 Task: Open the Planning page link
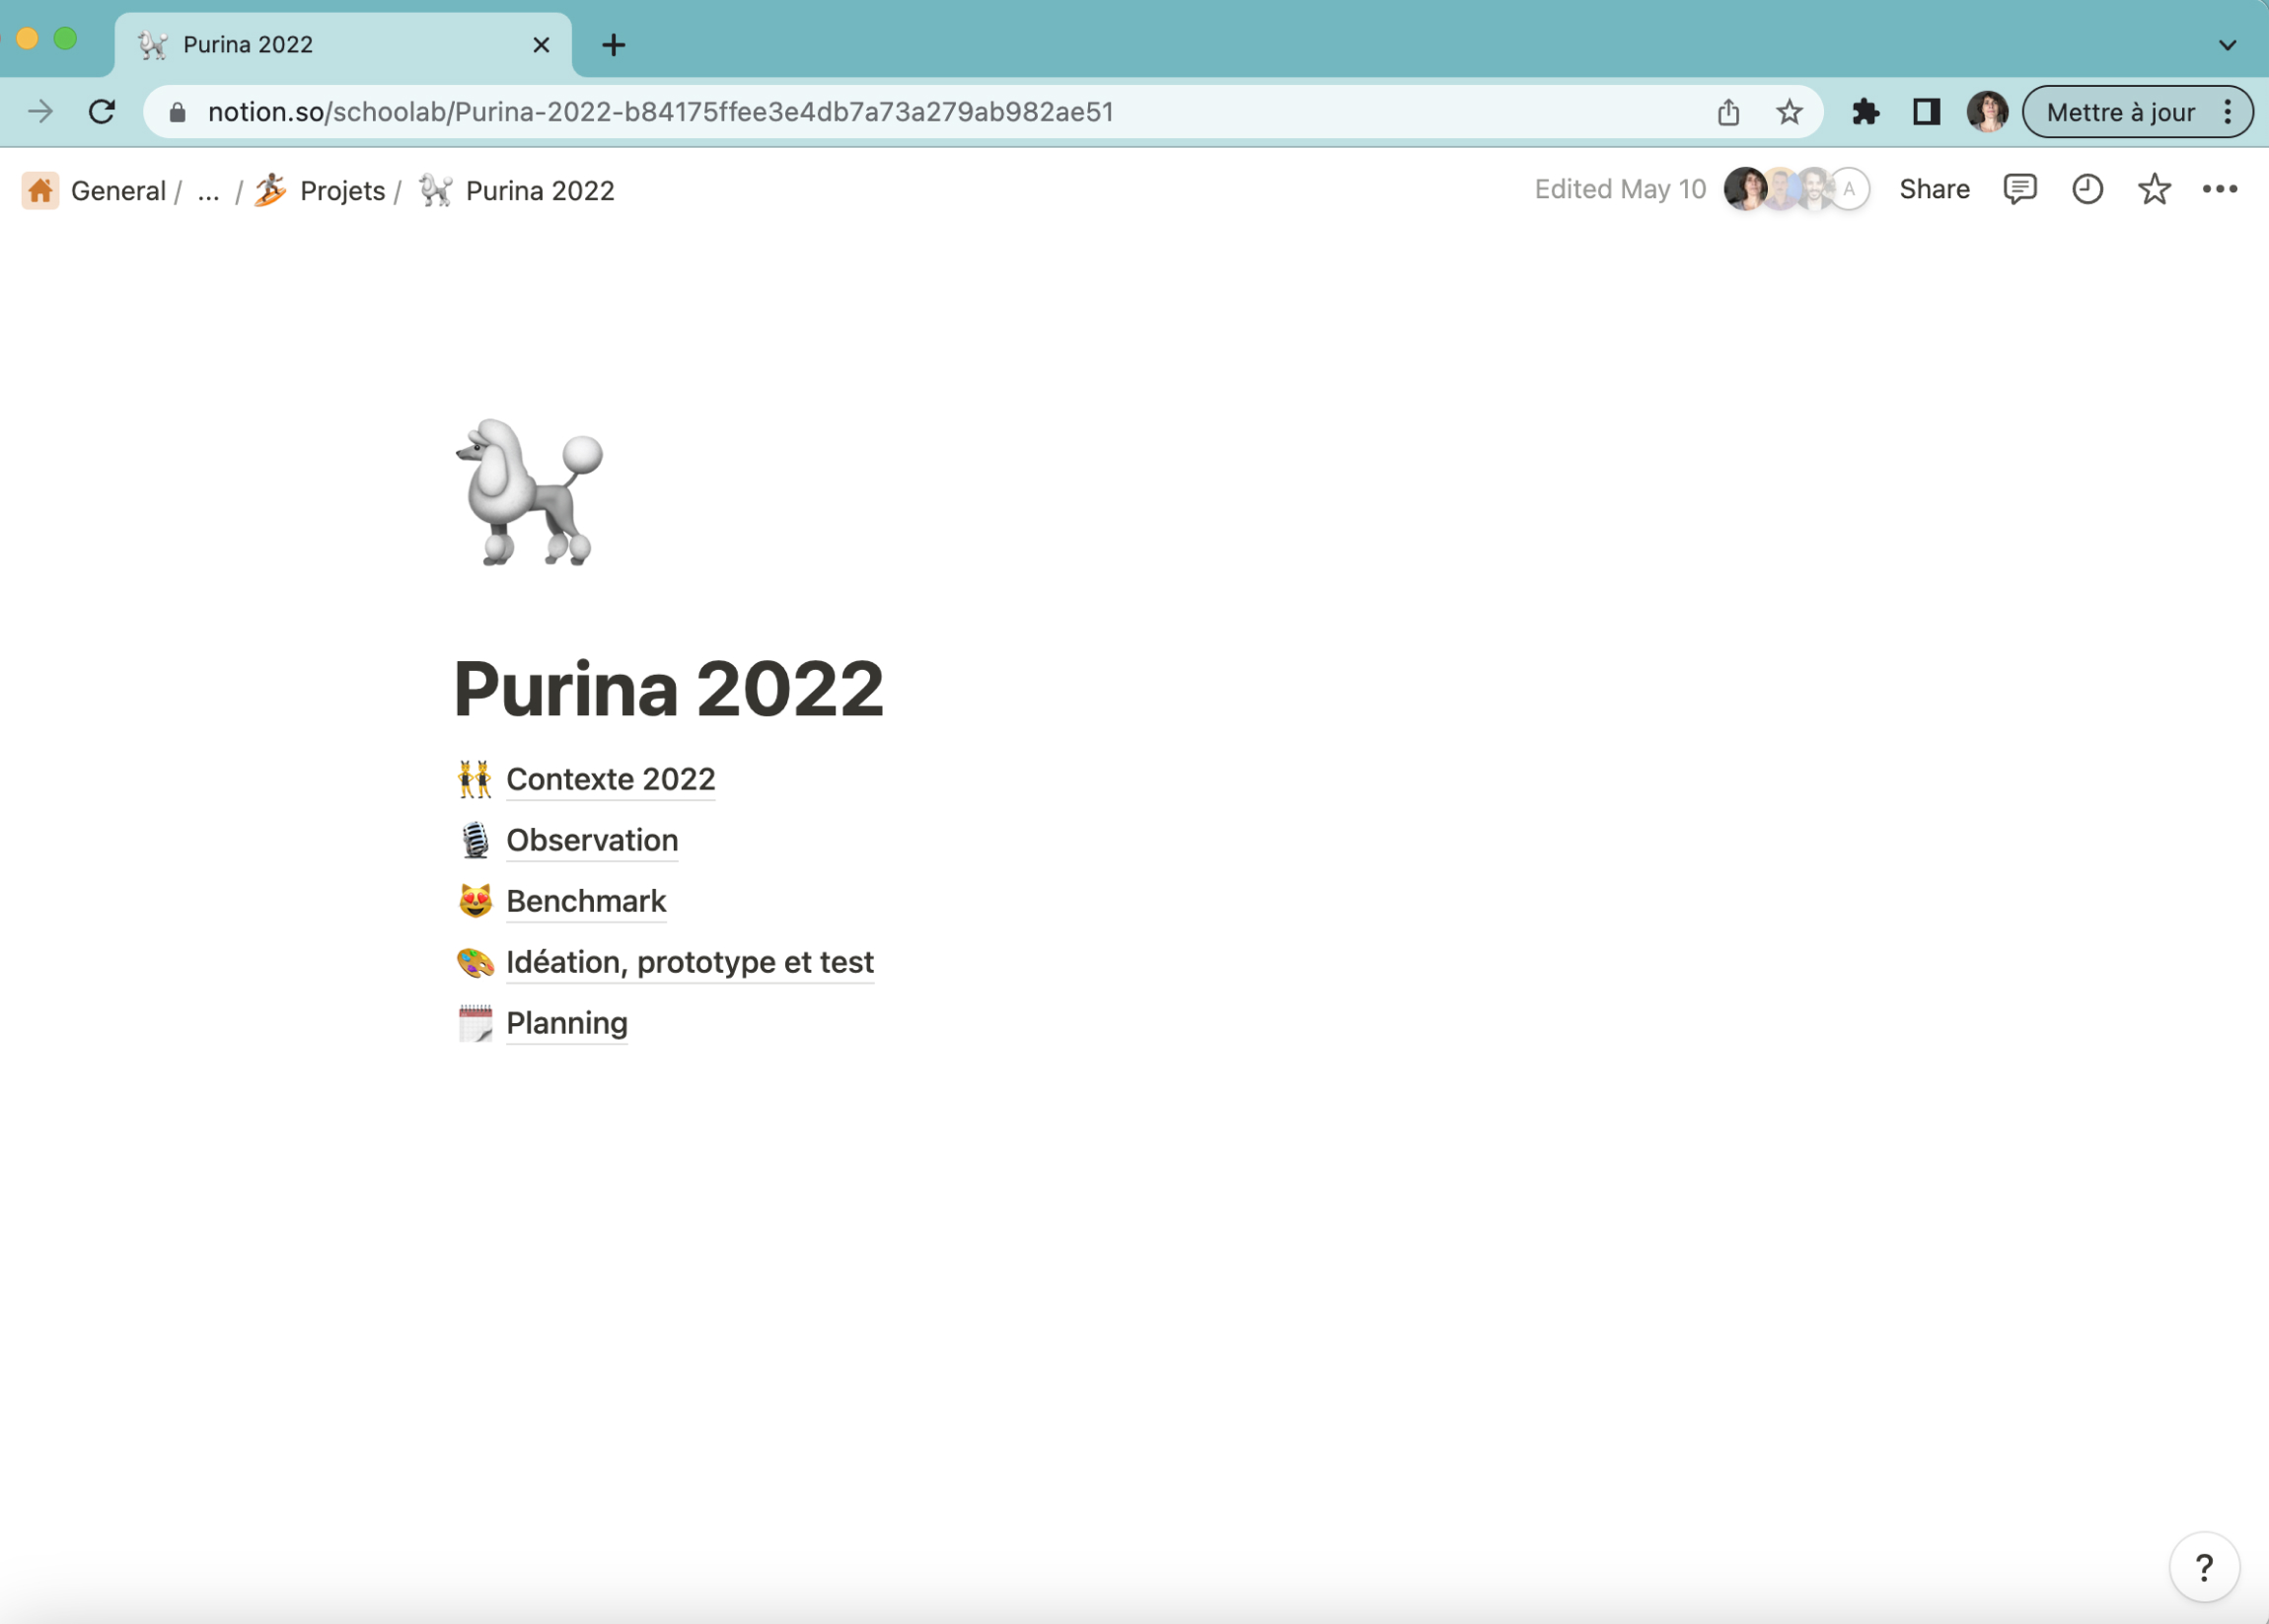tap(567, 1023)
